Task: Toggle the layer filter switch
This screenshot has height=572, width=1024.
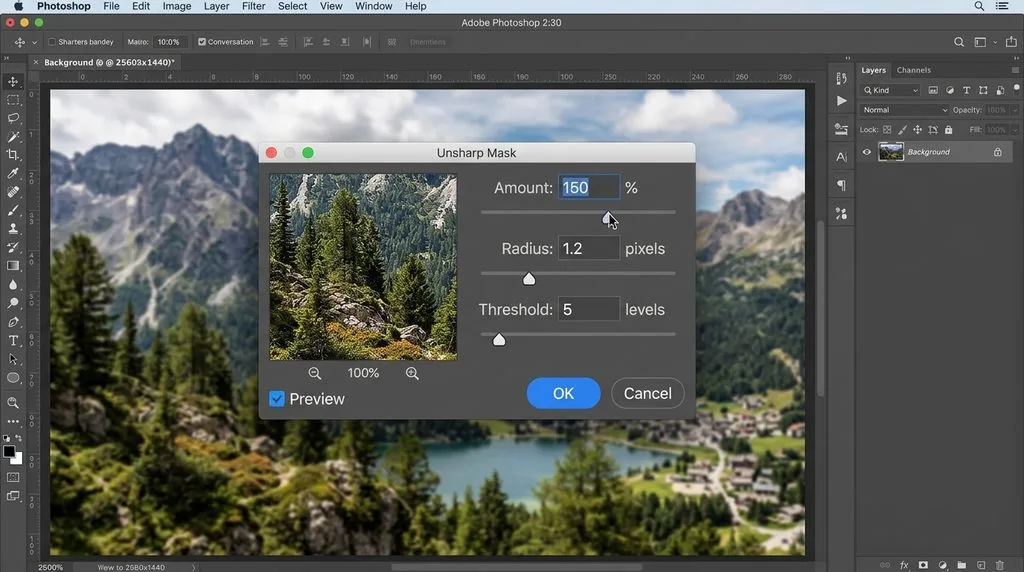Action: (1016, 87)
